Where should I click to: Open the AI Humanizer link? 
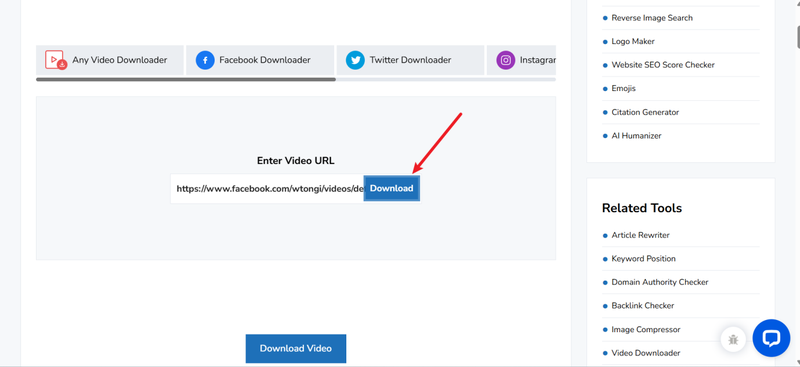click(x=636, y=136)
